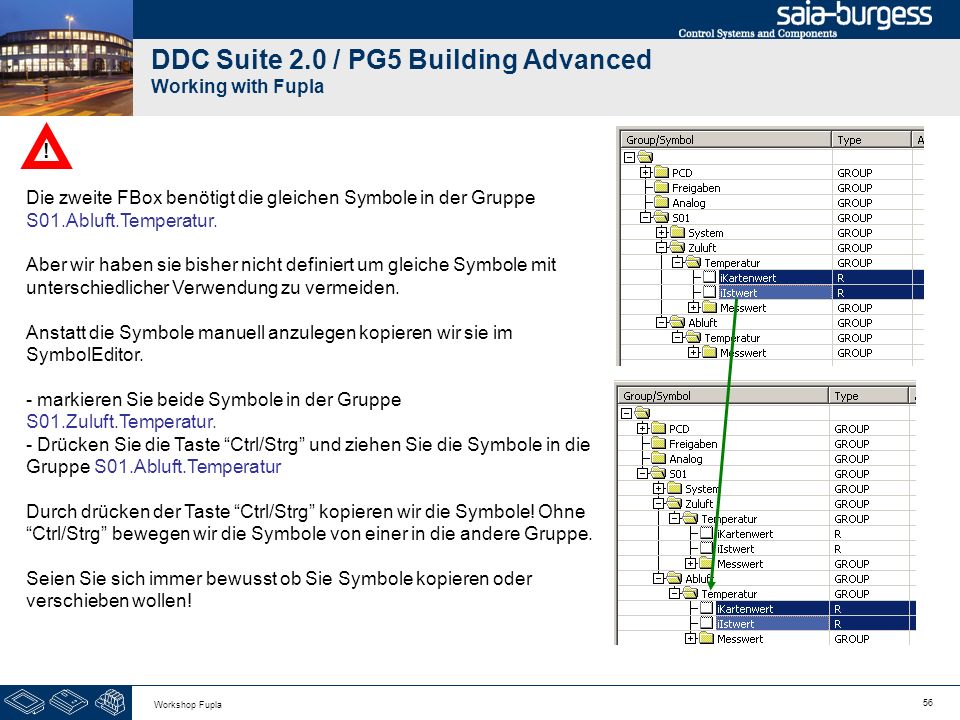Select iIstwert under Zuluft in the lower tree
960x720 pixels.
coord(735,549)
